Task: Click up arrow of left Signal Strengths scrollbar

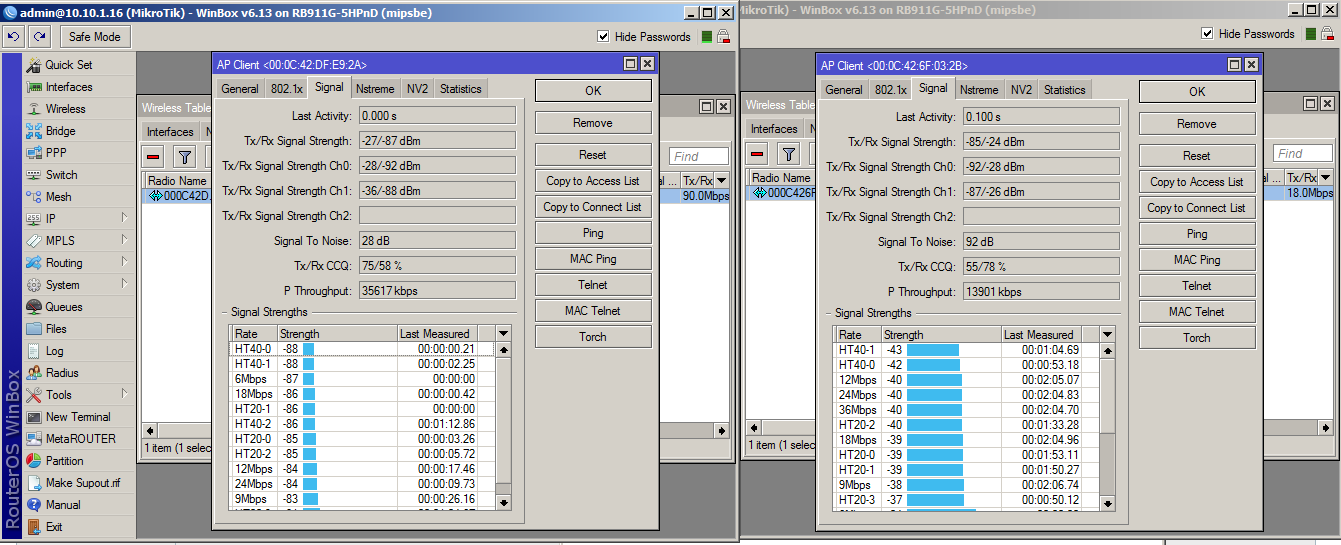Action: pos(504,350)
